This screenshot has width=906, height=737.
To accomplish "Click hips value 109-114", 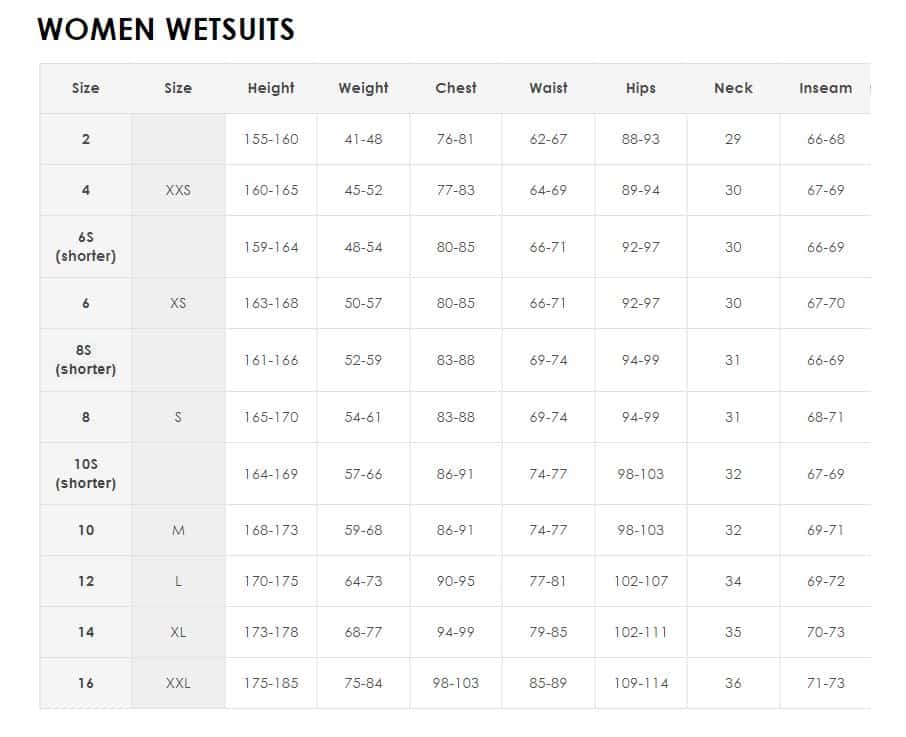I will [641, 683].
